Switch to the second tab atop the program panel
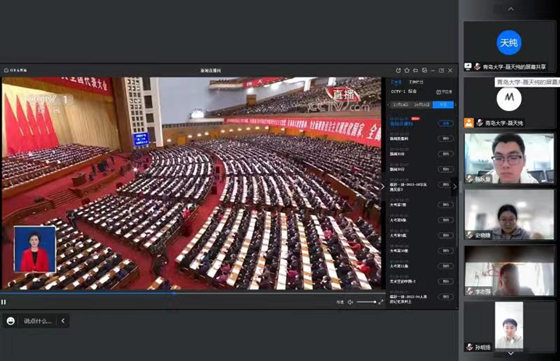560x361 pixels. click(416, 82)
